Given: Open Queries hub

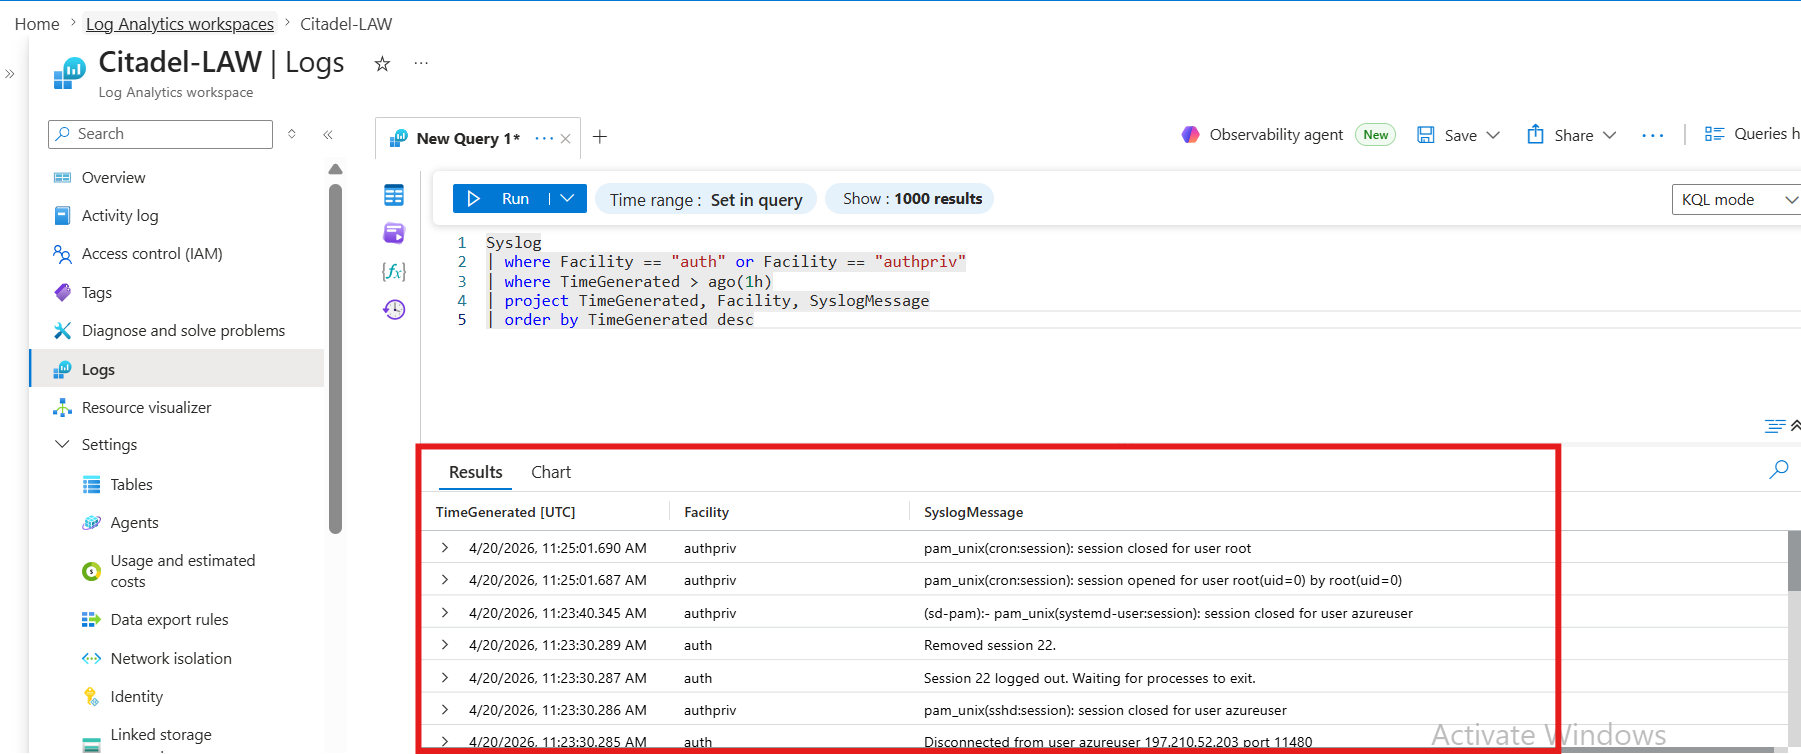Looking at the screenshot, I should (1751, 134).
